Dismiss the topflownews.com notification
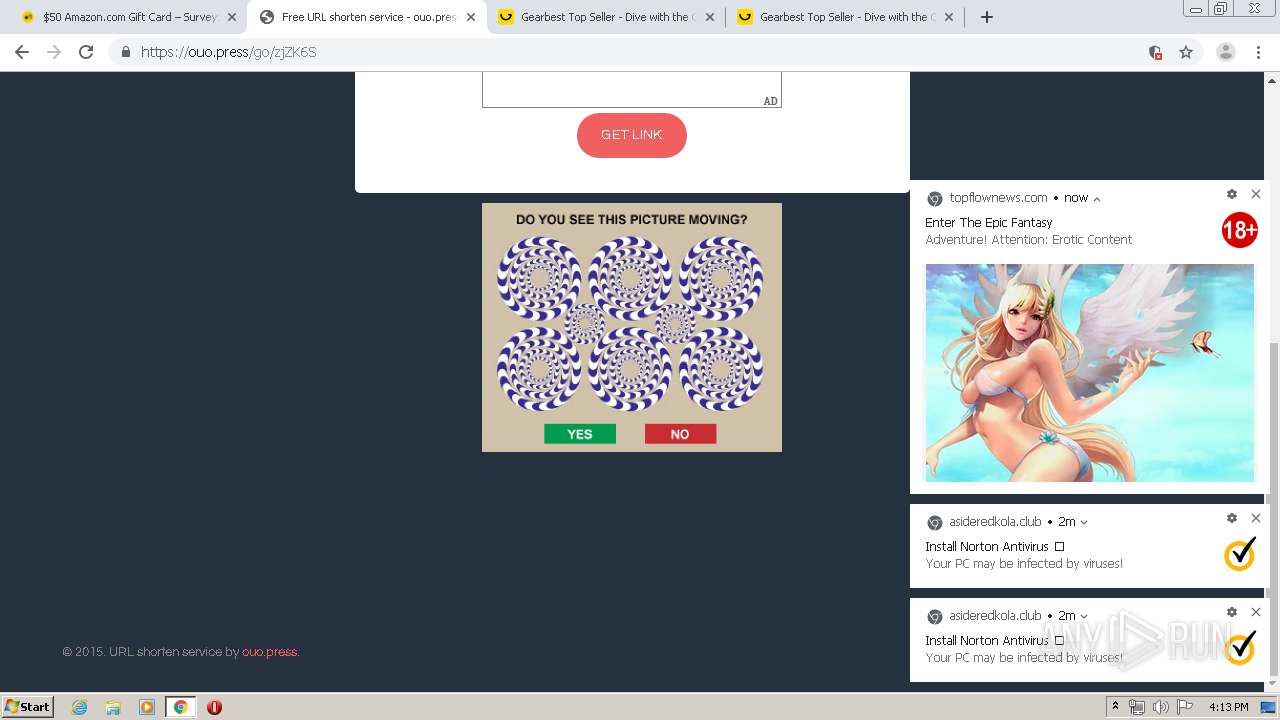Viewport: 1280px width, 720px height. click(1256, 194)
